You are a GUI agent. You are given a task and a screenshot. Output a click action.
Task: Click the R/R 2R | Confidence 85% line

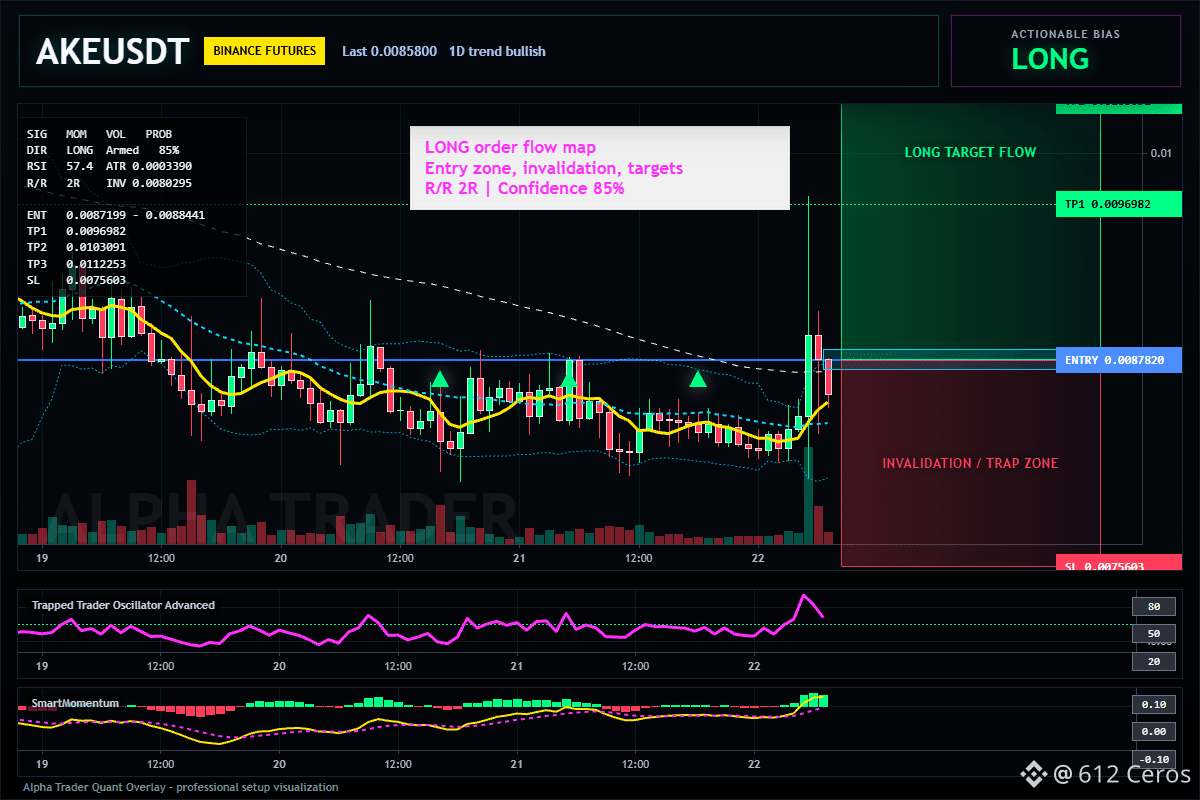pos(525,188)
